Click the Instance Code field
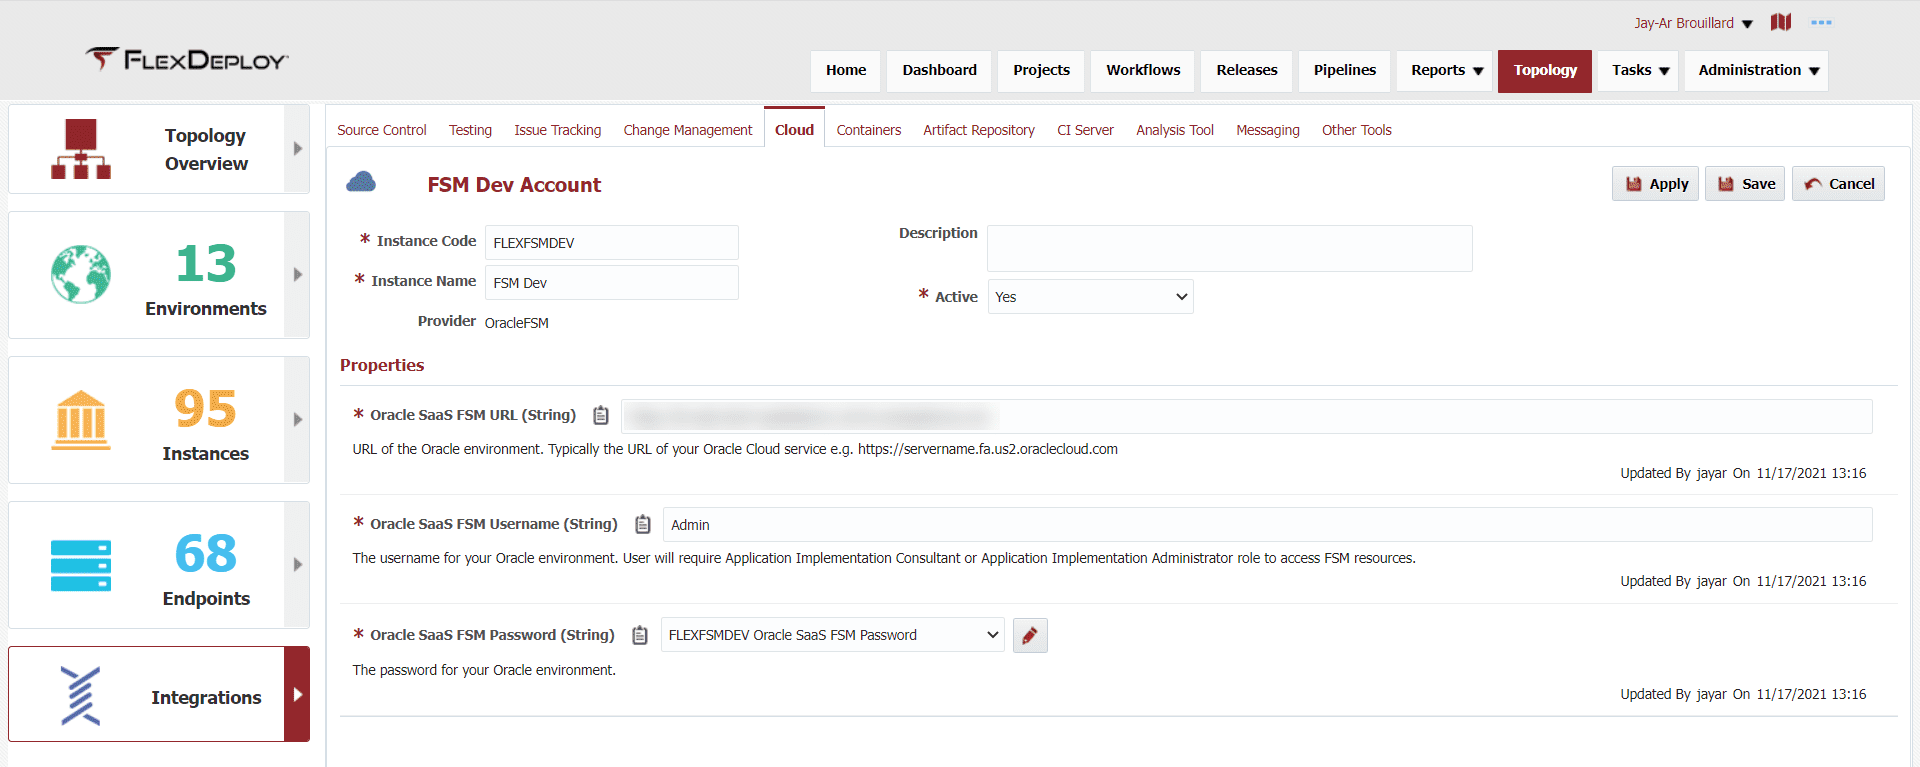The image size is (1920, 767). tap(612, 243)
